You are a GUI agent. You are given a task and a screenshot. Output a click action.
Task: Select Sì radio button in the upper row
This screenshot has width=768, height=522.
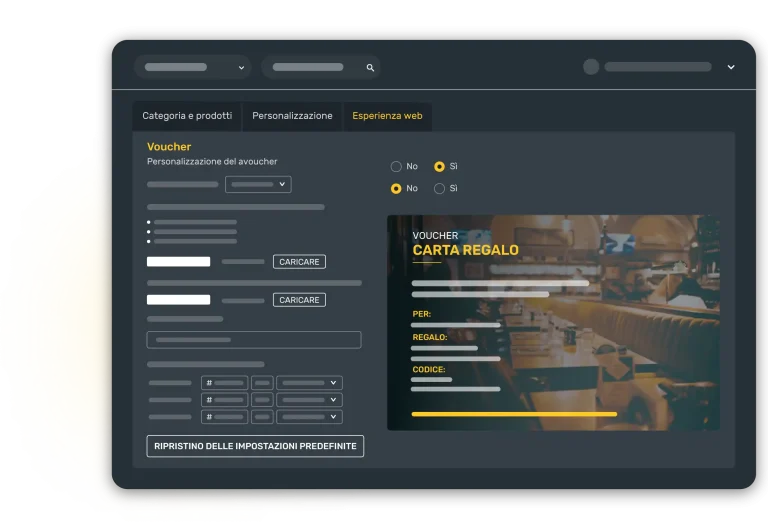[439, 166]
